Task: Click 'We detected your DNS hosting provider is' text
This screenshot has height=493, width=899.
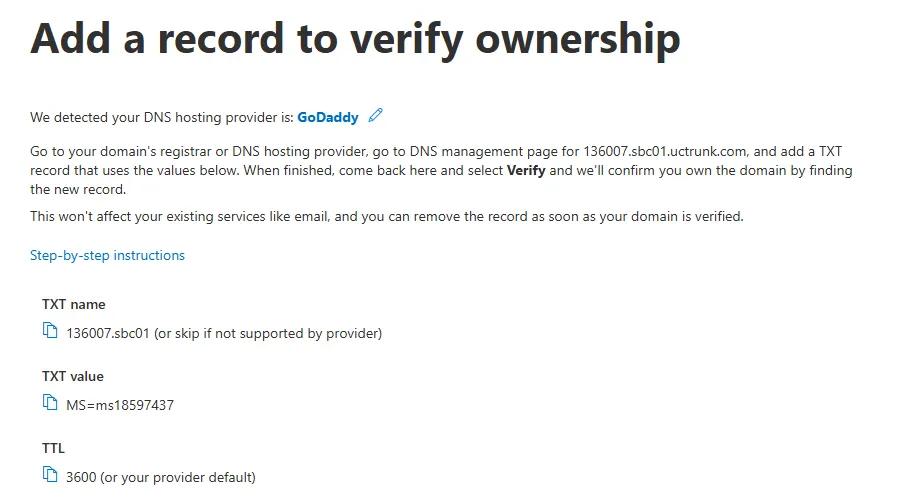Action: [x=162, y=117]
